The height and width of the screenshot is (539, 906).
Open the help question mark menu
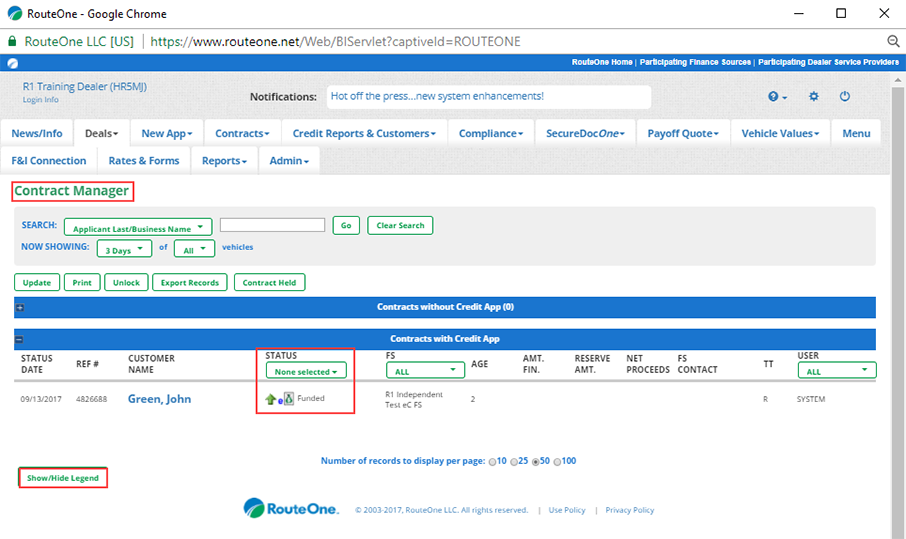tap(777, 96)
